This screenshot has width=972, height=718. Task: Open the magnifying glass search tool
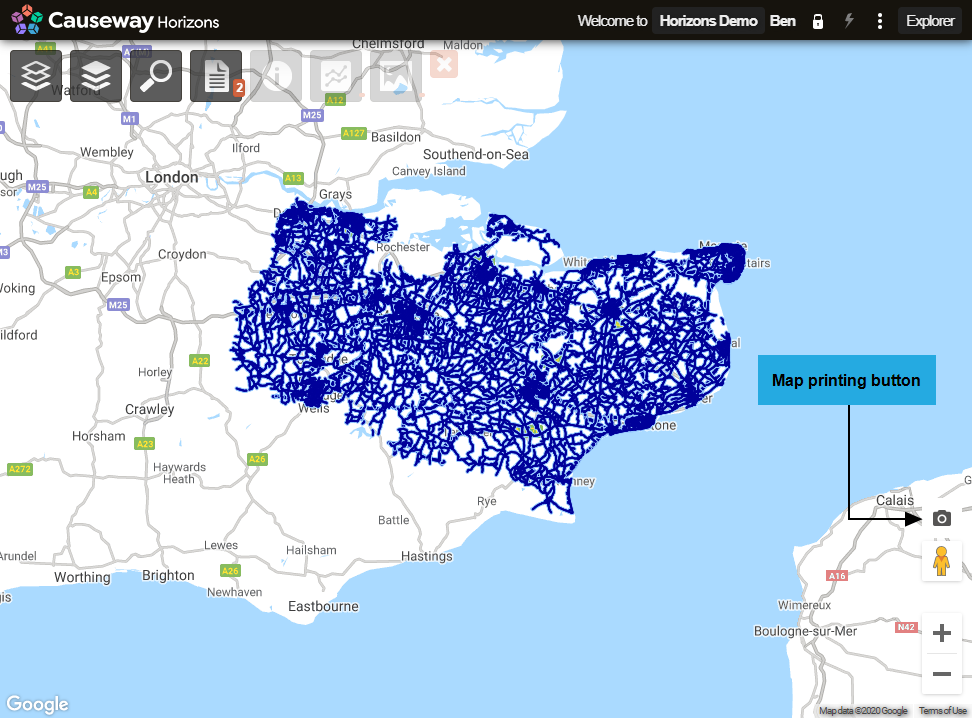(156, 76)
